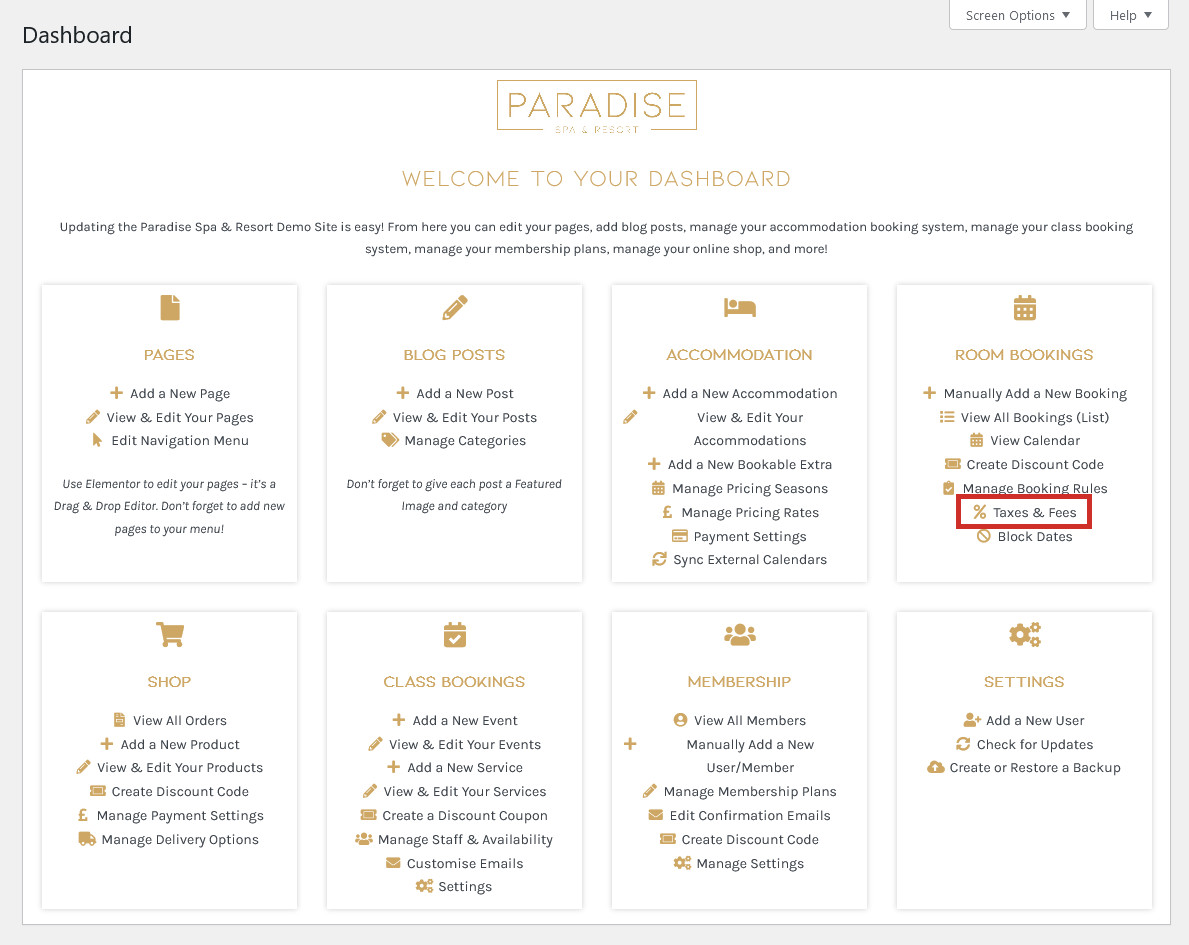Expand the Screen Options dropdown

(x=1018, y=15)
